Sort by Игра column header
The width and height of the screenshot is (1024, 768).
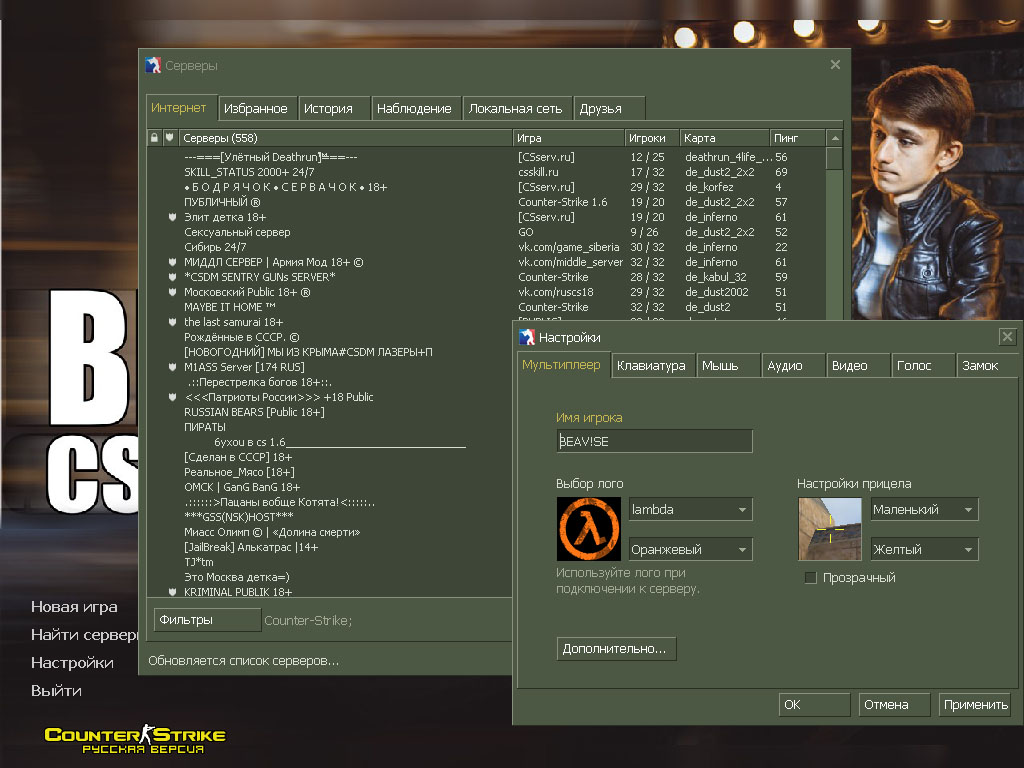[x=568, y=138]
